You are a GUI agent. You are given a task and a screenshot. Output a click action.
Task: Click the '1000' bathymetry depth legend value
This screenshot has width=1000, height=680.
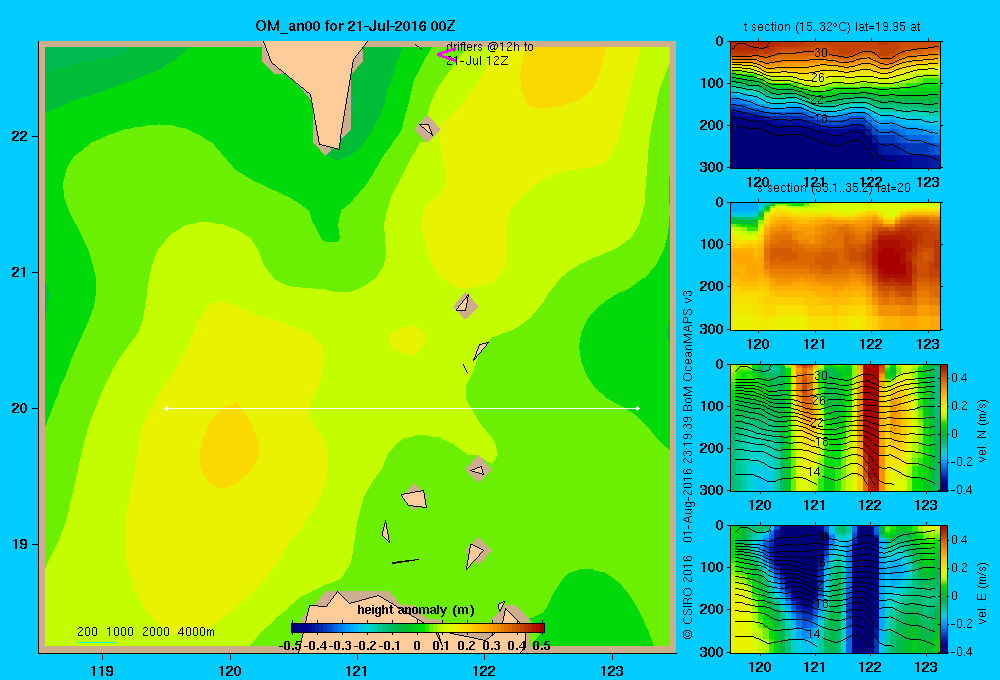[120, 632]
